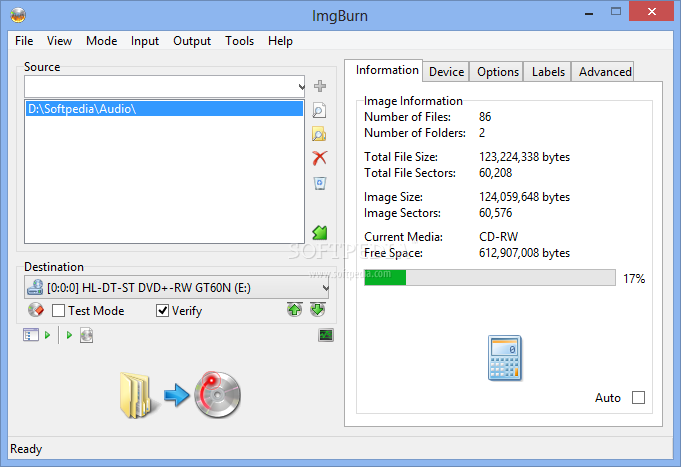This screenshot has height=467, width=681.
Task: Open the File menu
Action: click(24, 41)
